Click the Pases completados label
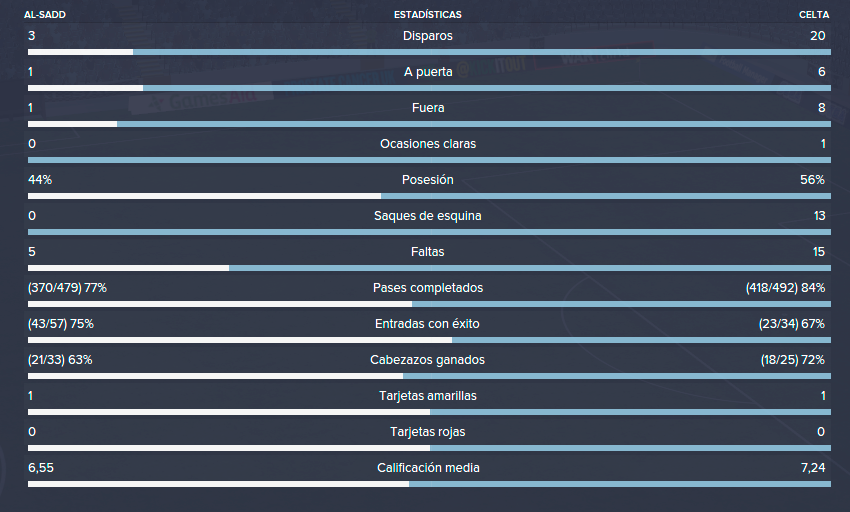The image size is (850, 512). pos(428,288)
